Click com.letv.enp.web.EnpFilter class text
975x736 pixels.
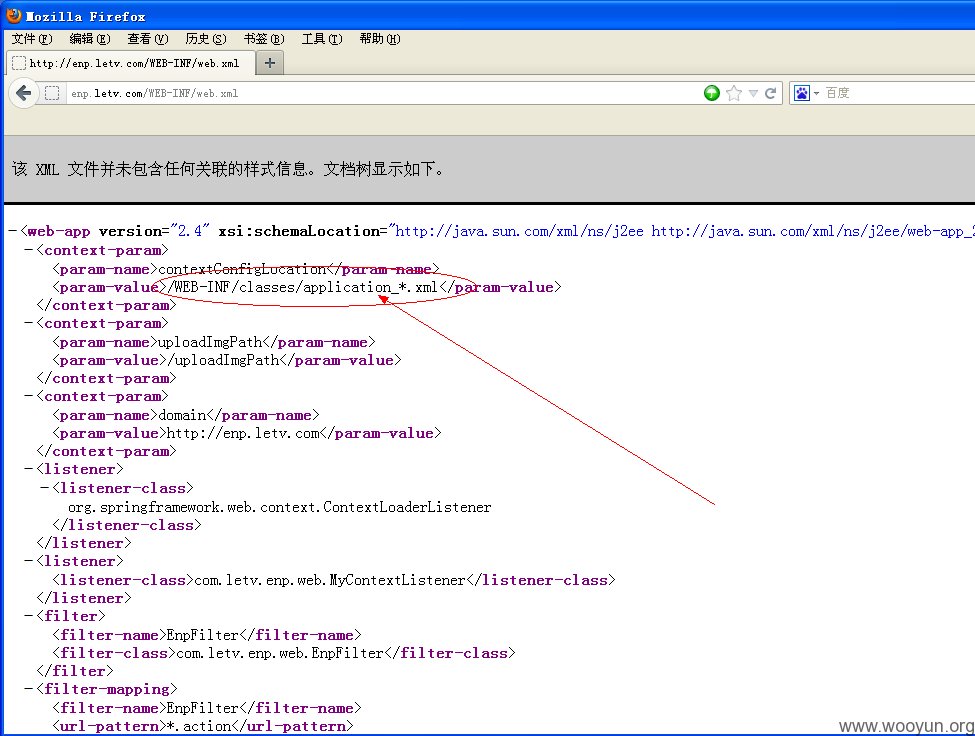pyautogui.click(x=280, y=653)
